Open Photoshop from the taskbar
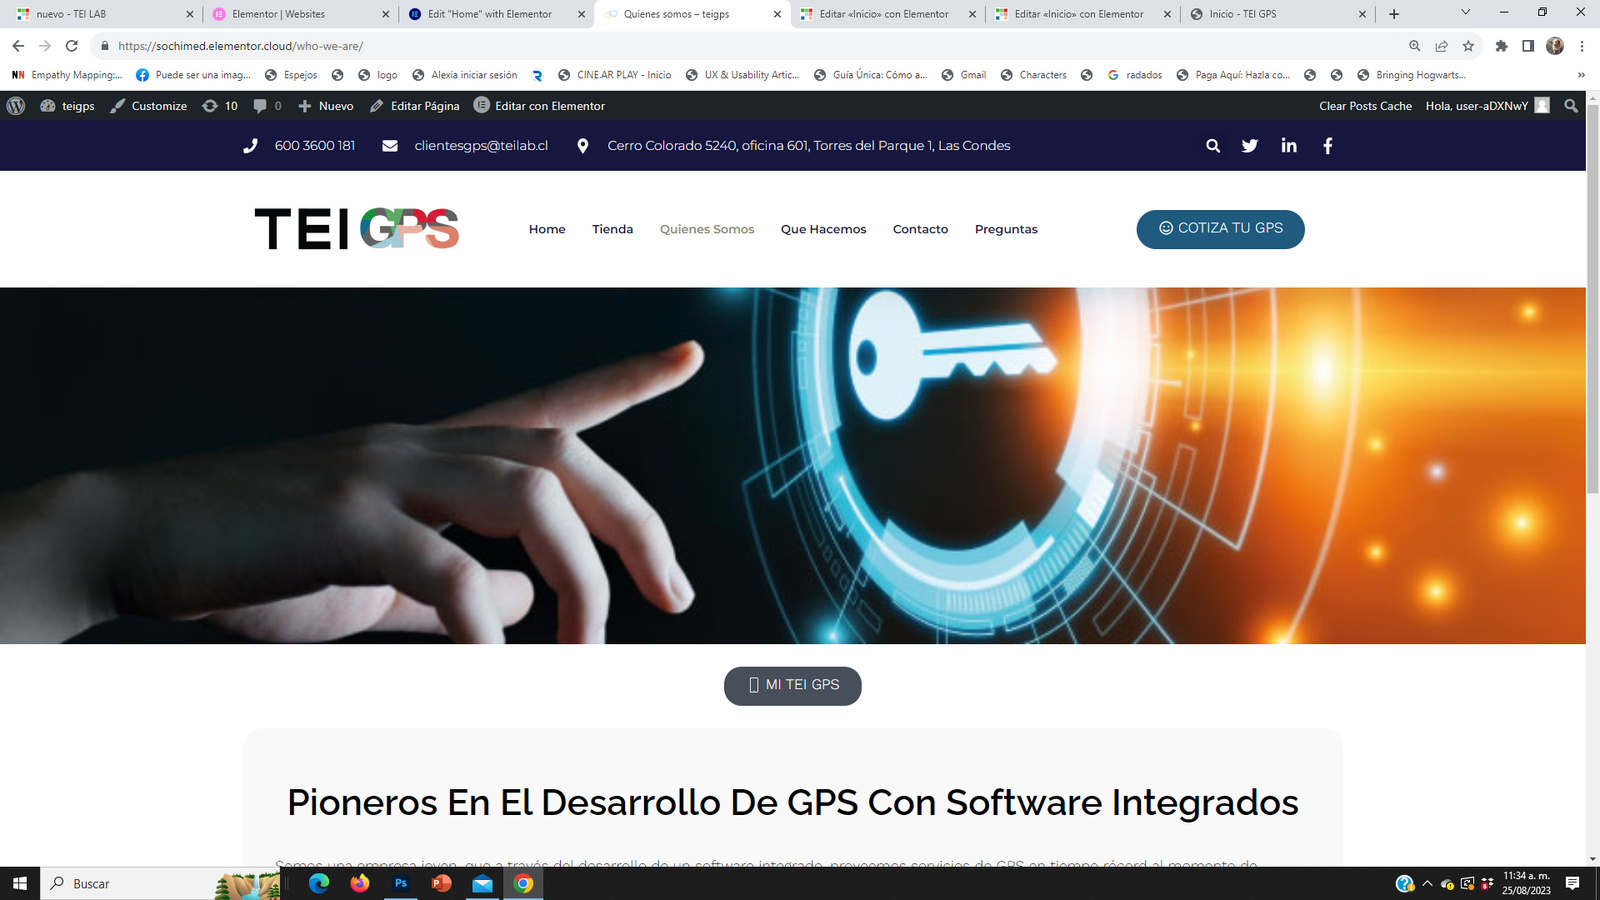Screen dimensions: 1600x900 click(x=400, y=883)
